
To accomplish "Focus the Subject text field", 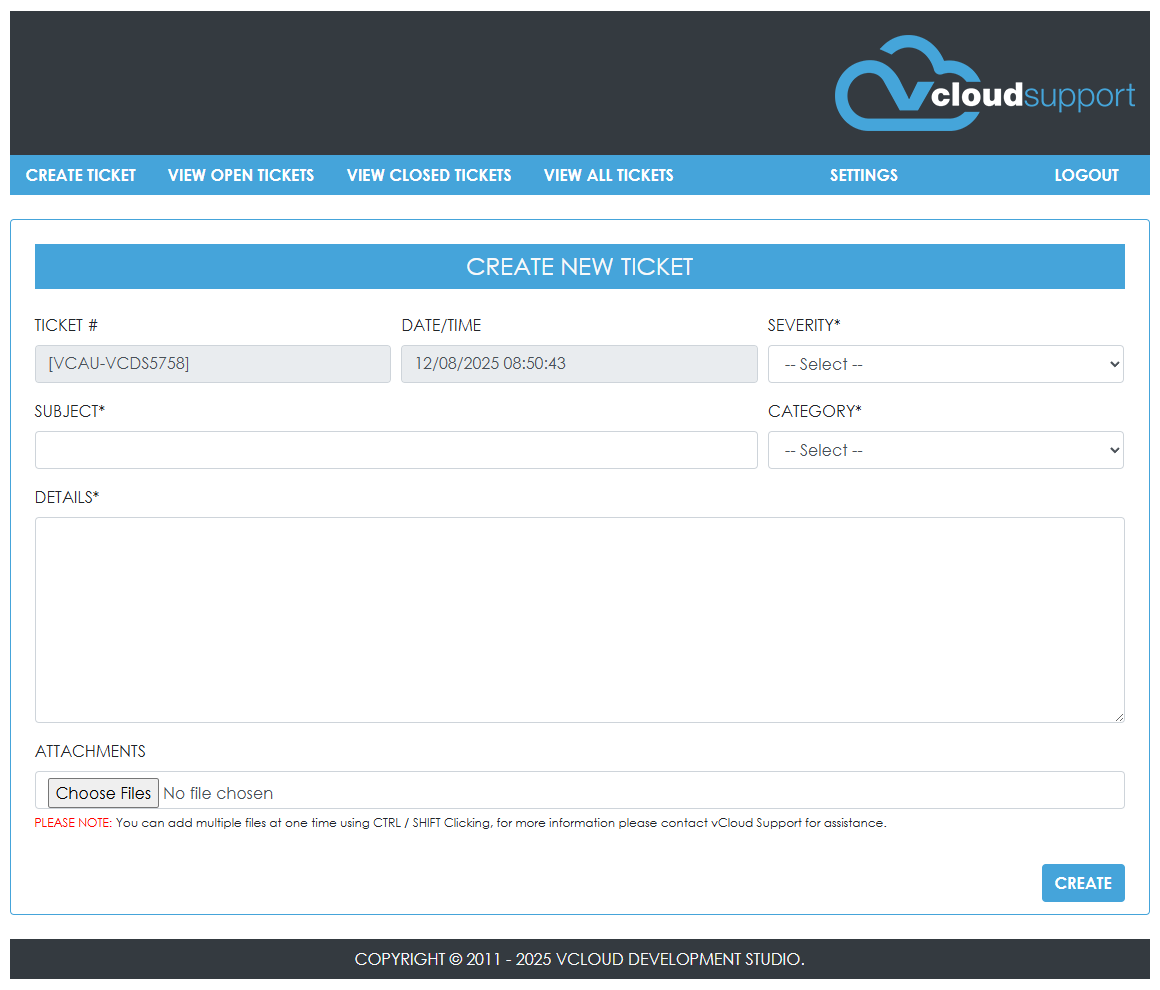I will click(x=396, y=450).
